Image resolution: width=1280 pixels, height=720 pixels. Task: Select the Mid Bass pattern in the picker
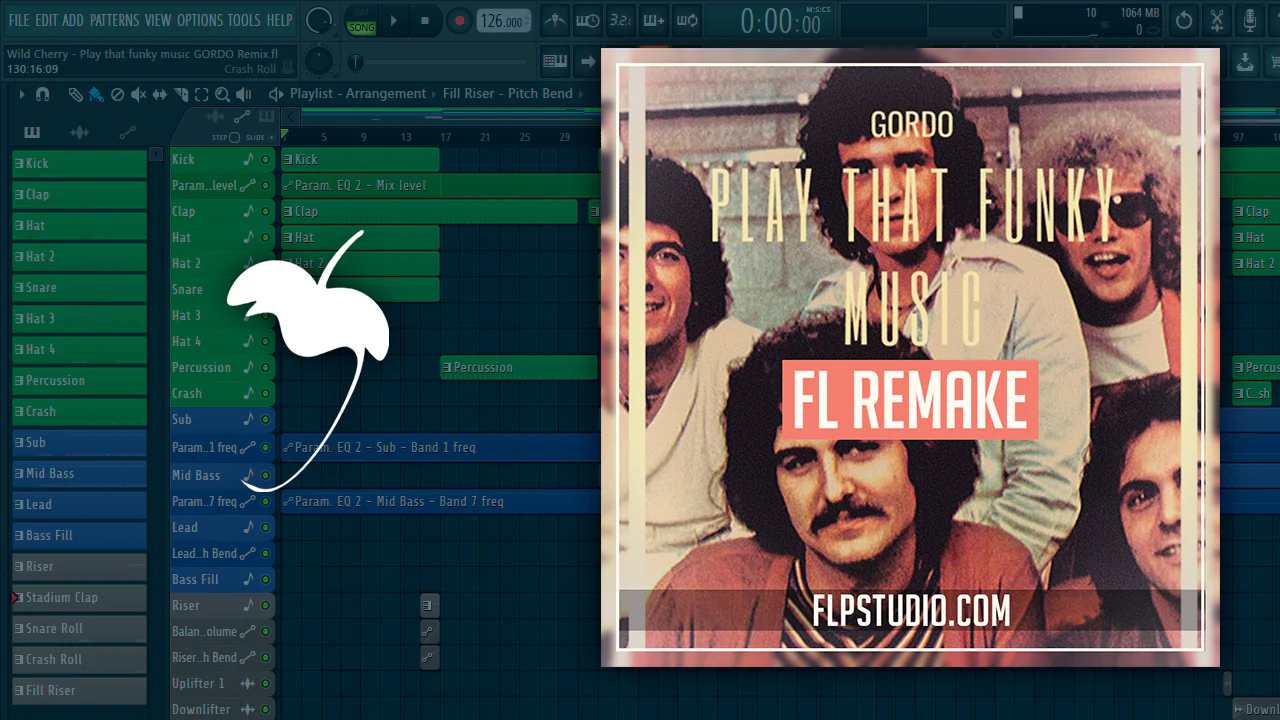point(79,473)
